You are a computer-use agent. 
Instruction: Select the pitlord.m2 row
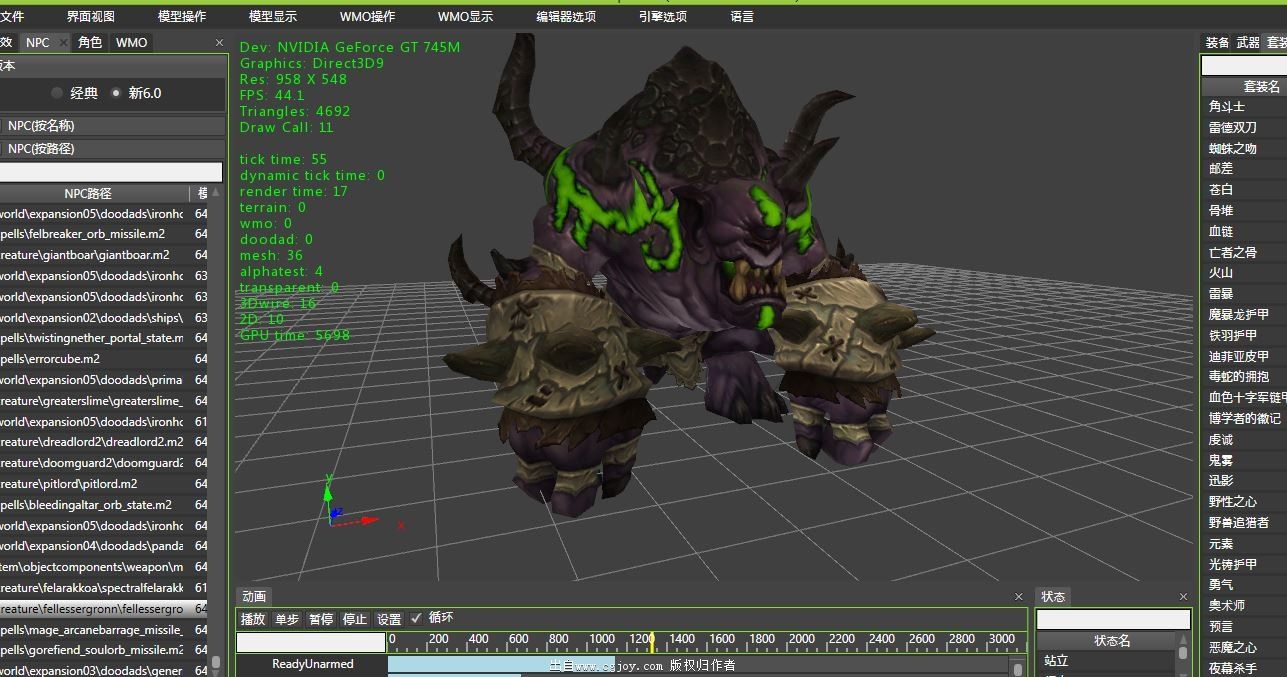click(x=104, y=484)
